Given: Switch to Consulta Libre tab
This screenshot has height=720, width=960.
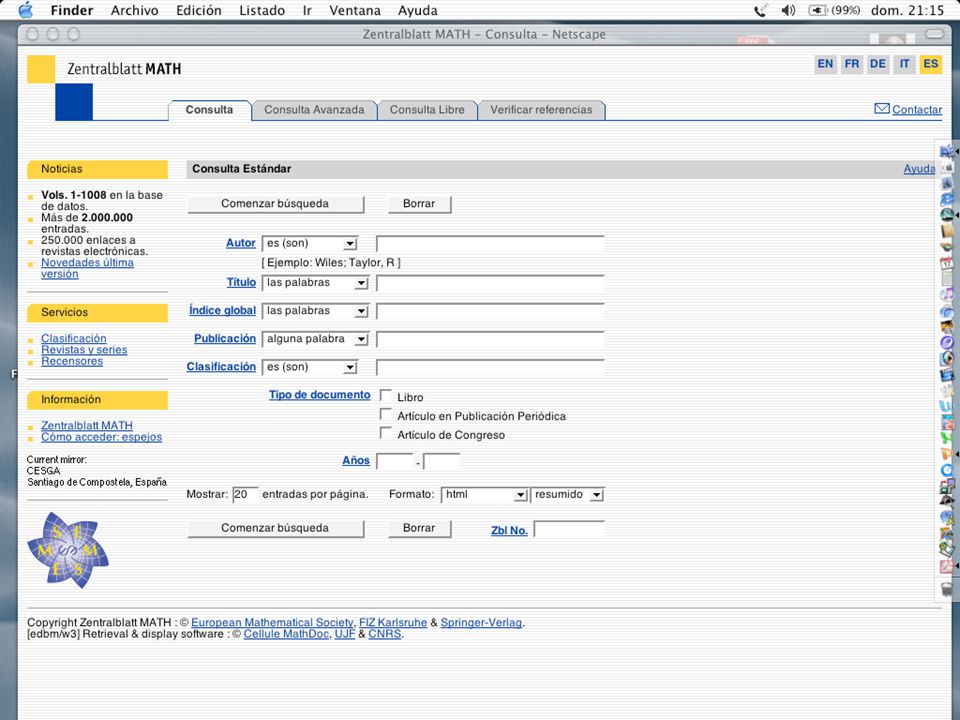Looking at the screenshot, I should point(427,110).
